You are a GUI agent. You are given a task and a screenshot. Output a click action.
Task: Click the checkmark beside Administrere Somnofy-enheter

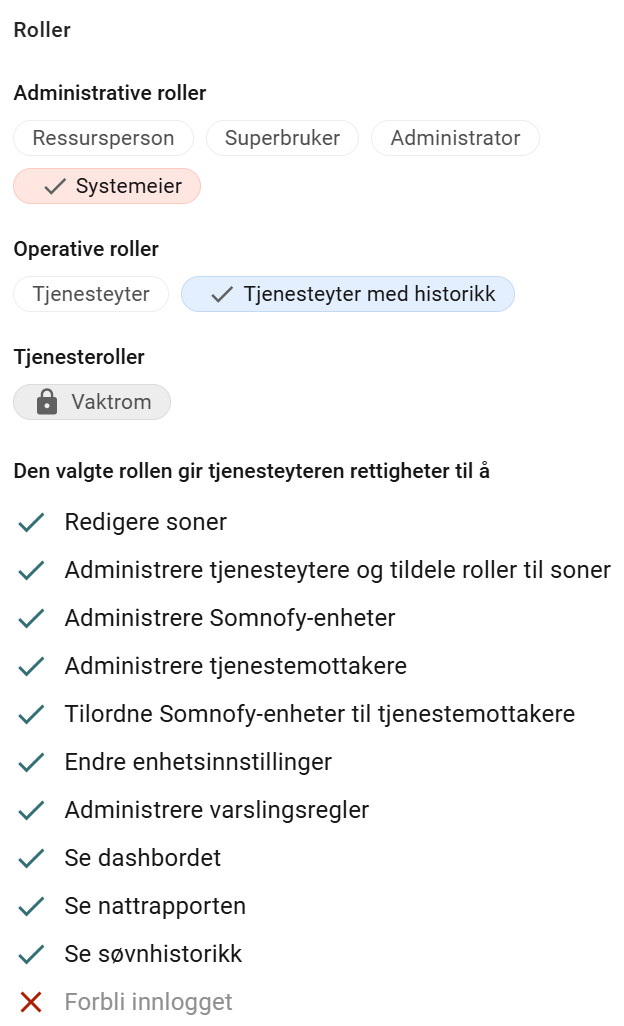click(31, 618)
